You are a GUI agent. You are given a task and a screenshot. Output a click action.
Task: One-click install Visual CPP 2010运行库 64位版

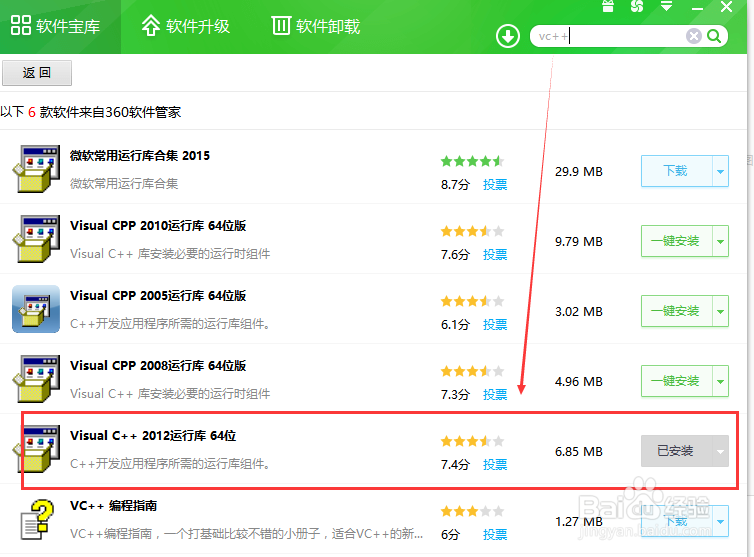pos(676,241)
